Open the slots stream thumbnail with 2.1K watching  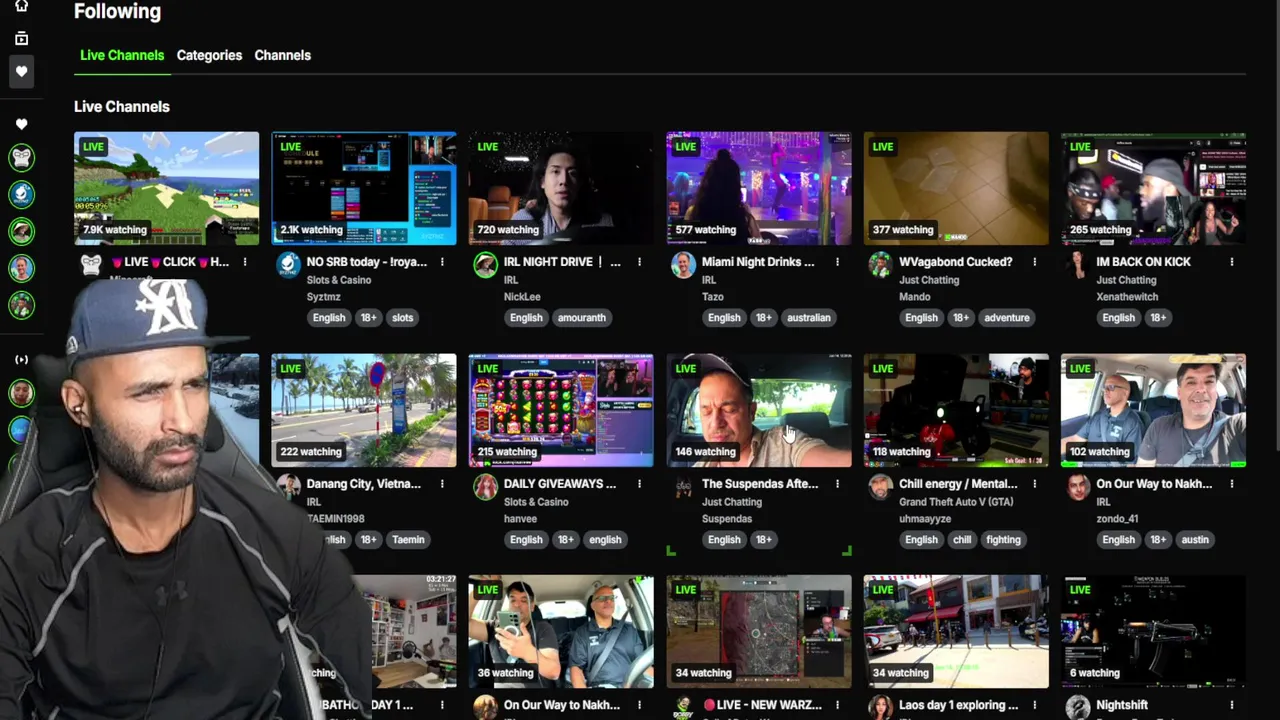coord(364,188)
